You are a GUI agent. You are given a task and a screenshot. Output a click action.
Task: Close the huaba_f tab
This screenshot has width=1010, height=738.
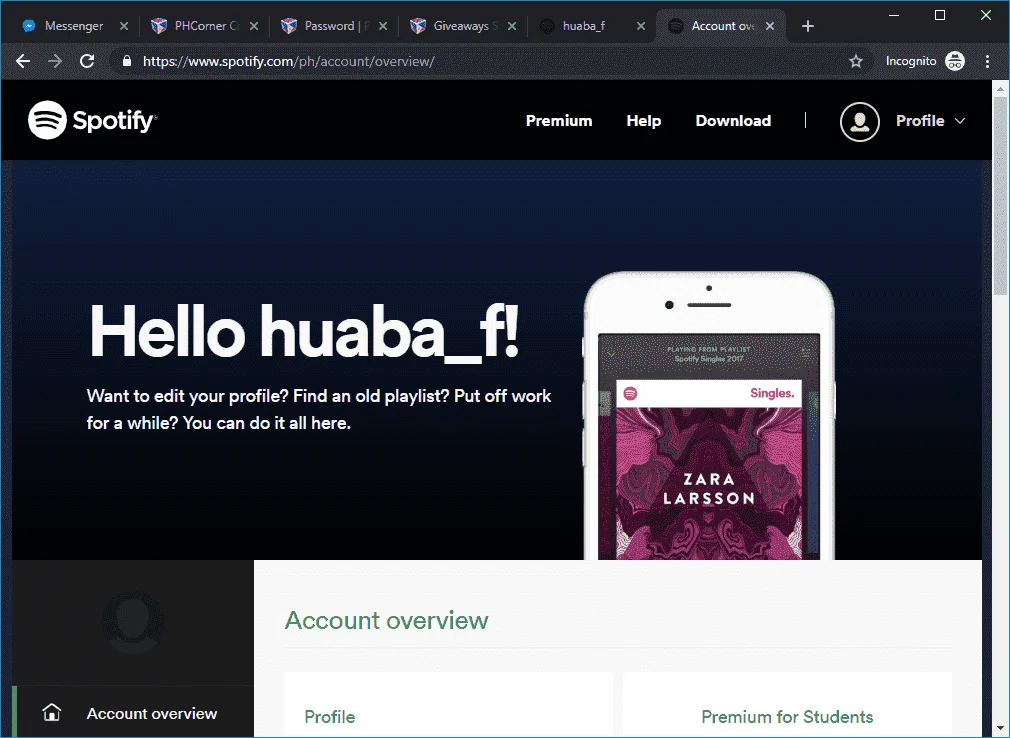(640, 26)
